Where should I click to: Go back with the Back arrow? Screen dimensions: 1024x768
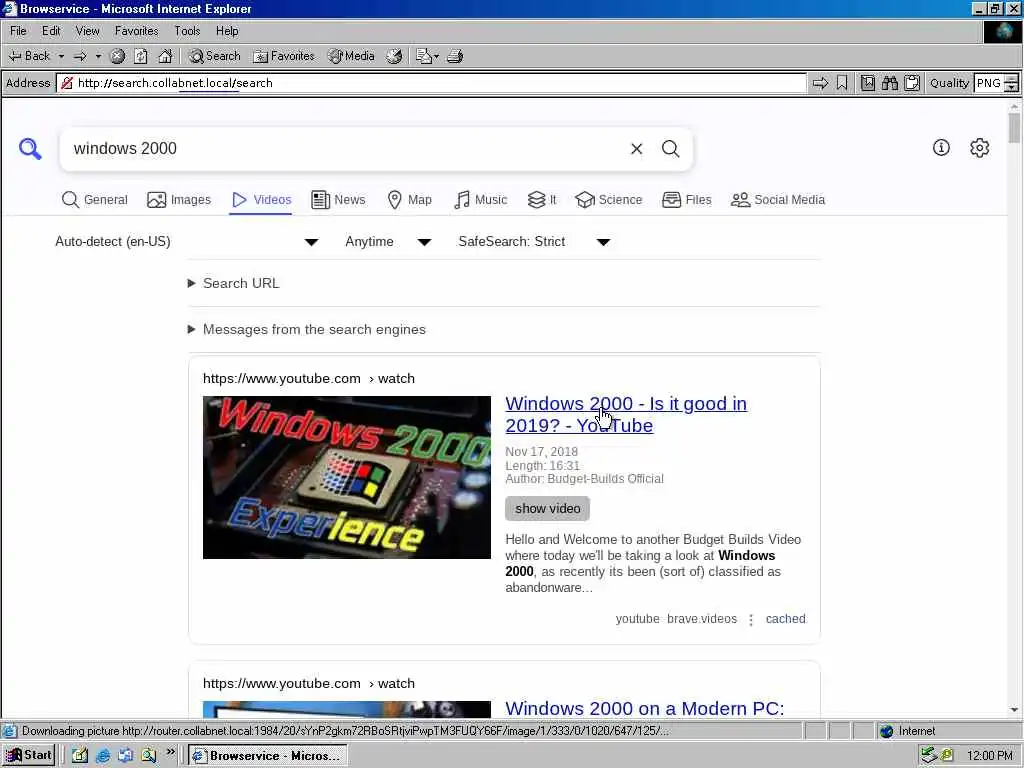[29, 56]
